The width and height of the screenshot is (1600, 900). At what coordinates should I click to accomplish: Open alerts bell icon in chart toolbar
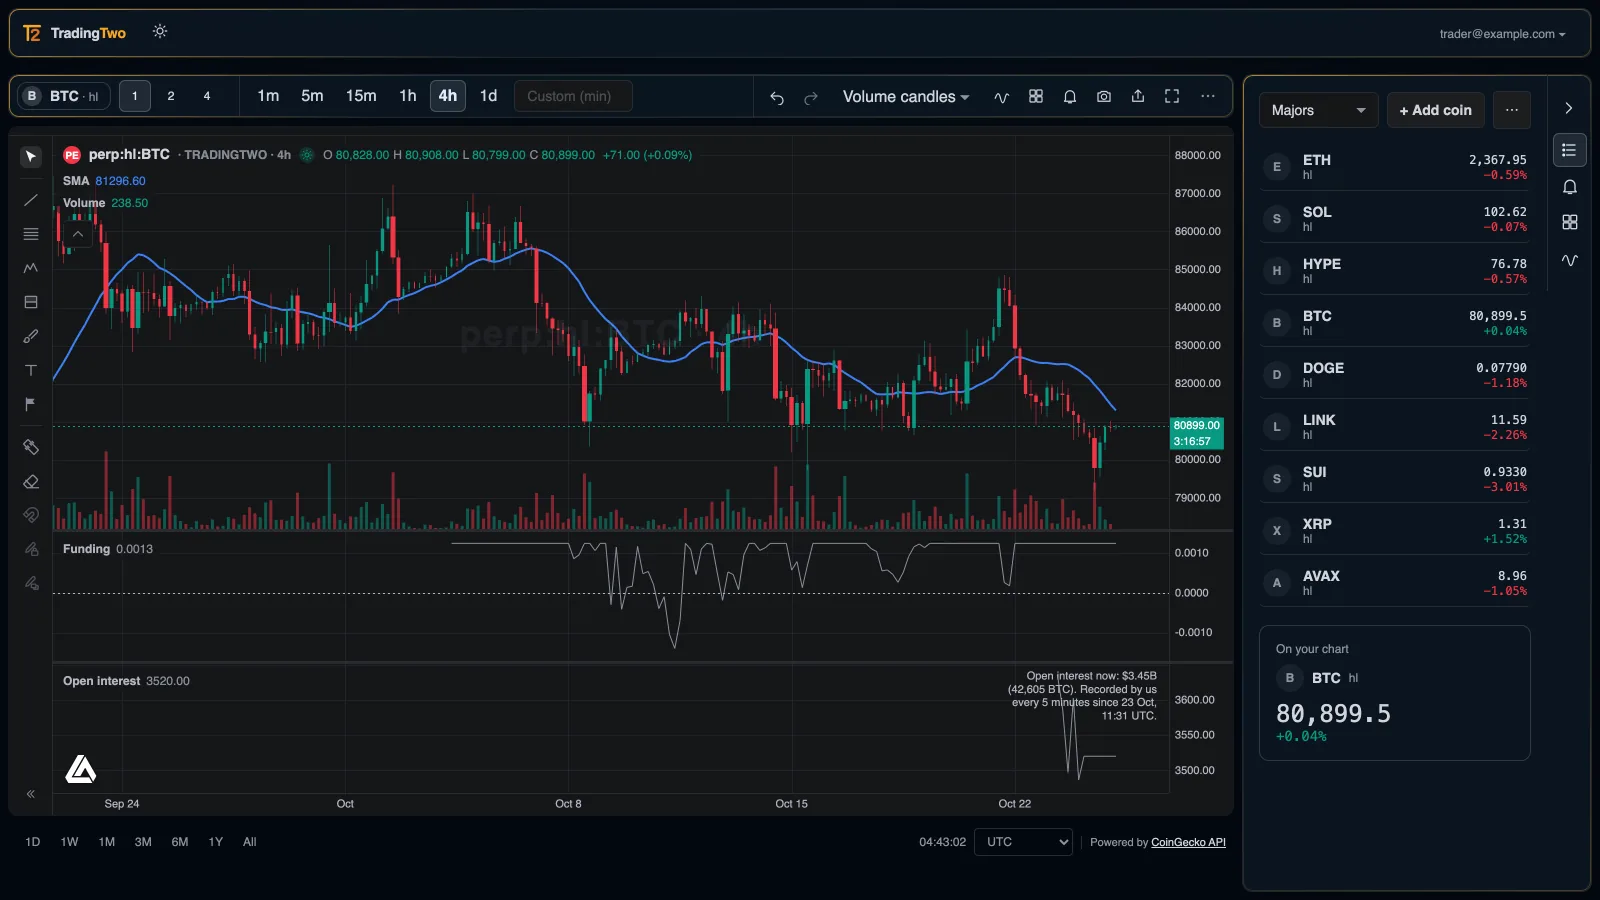click(1070, 96)
